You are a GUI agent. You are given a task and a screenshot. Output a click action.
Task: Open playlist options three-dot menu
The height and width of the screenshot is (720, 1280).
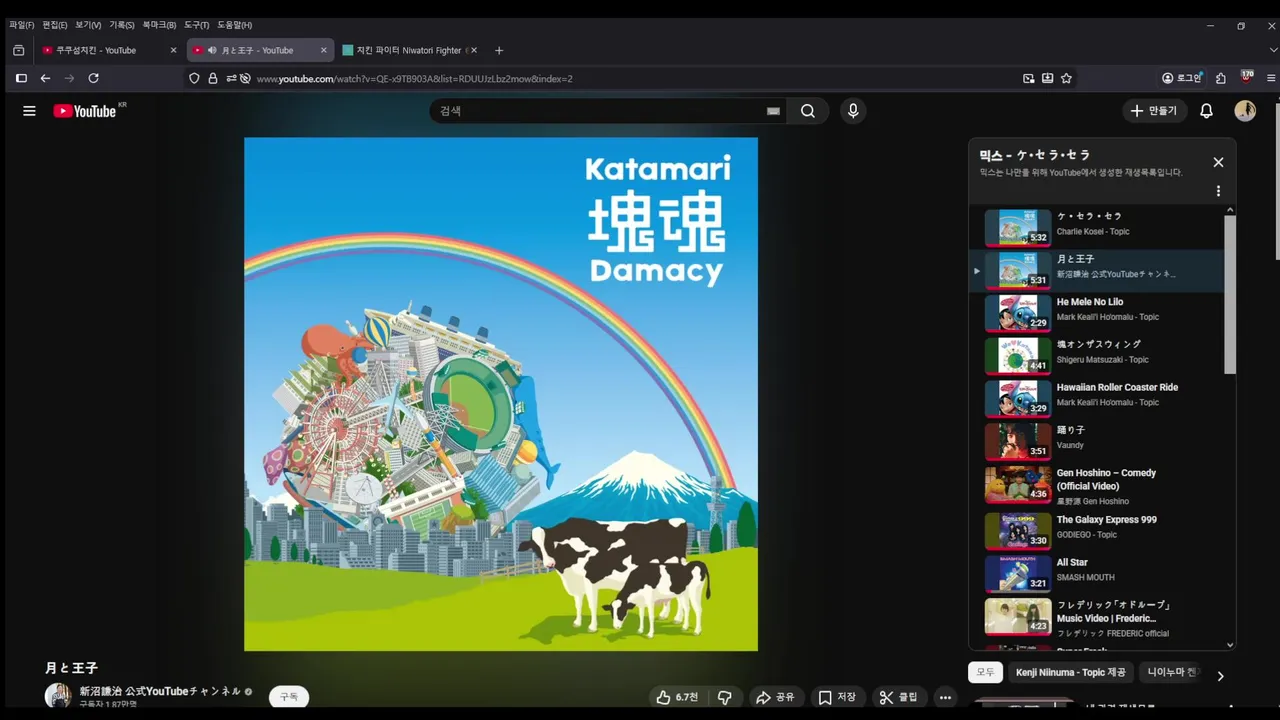[1218, 191]
